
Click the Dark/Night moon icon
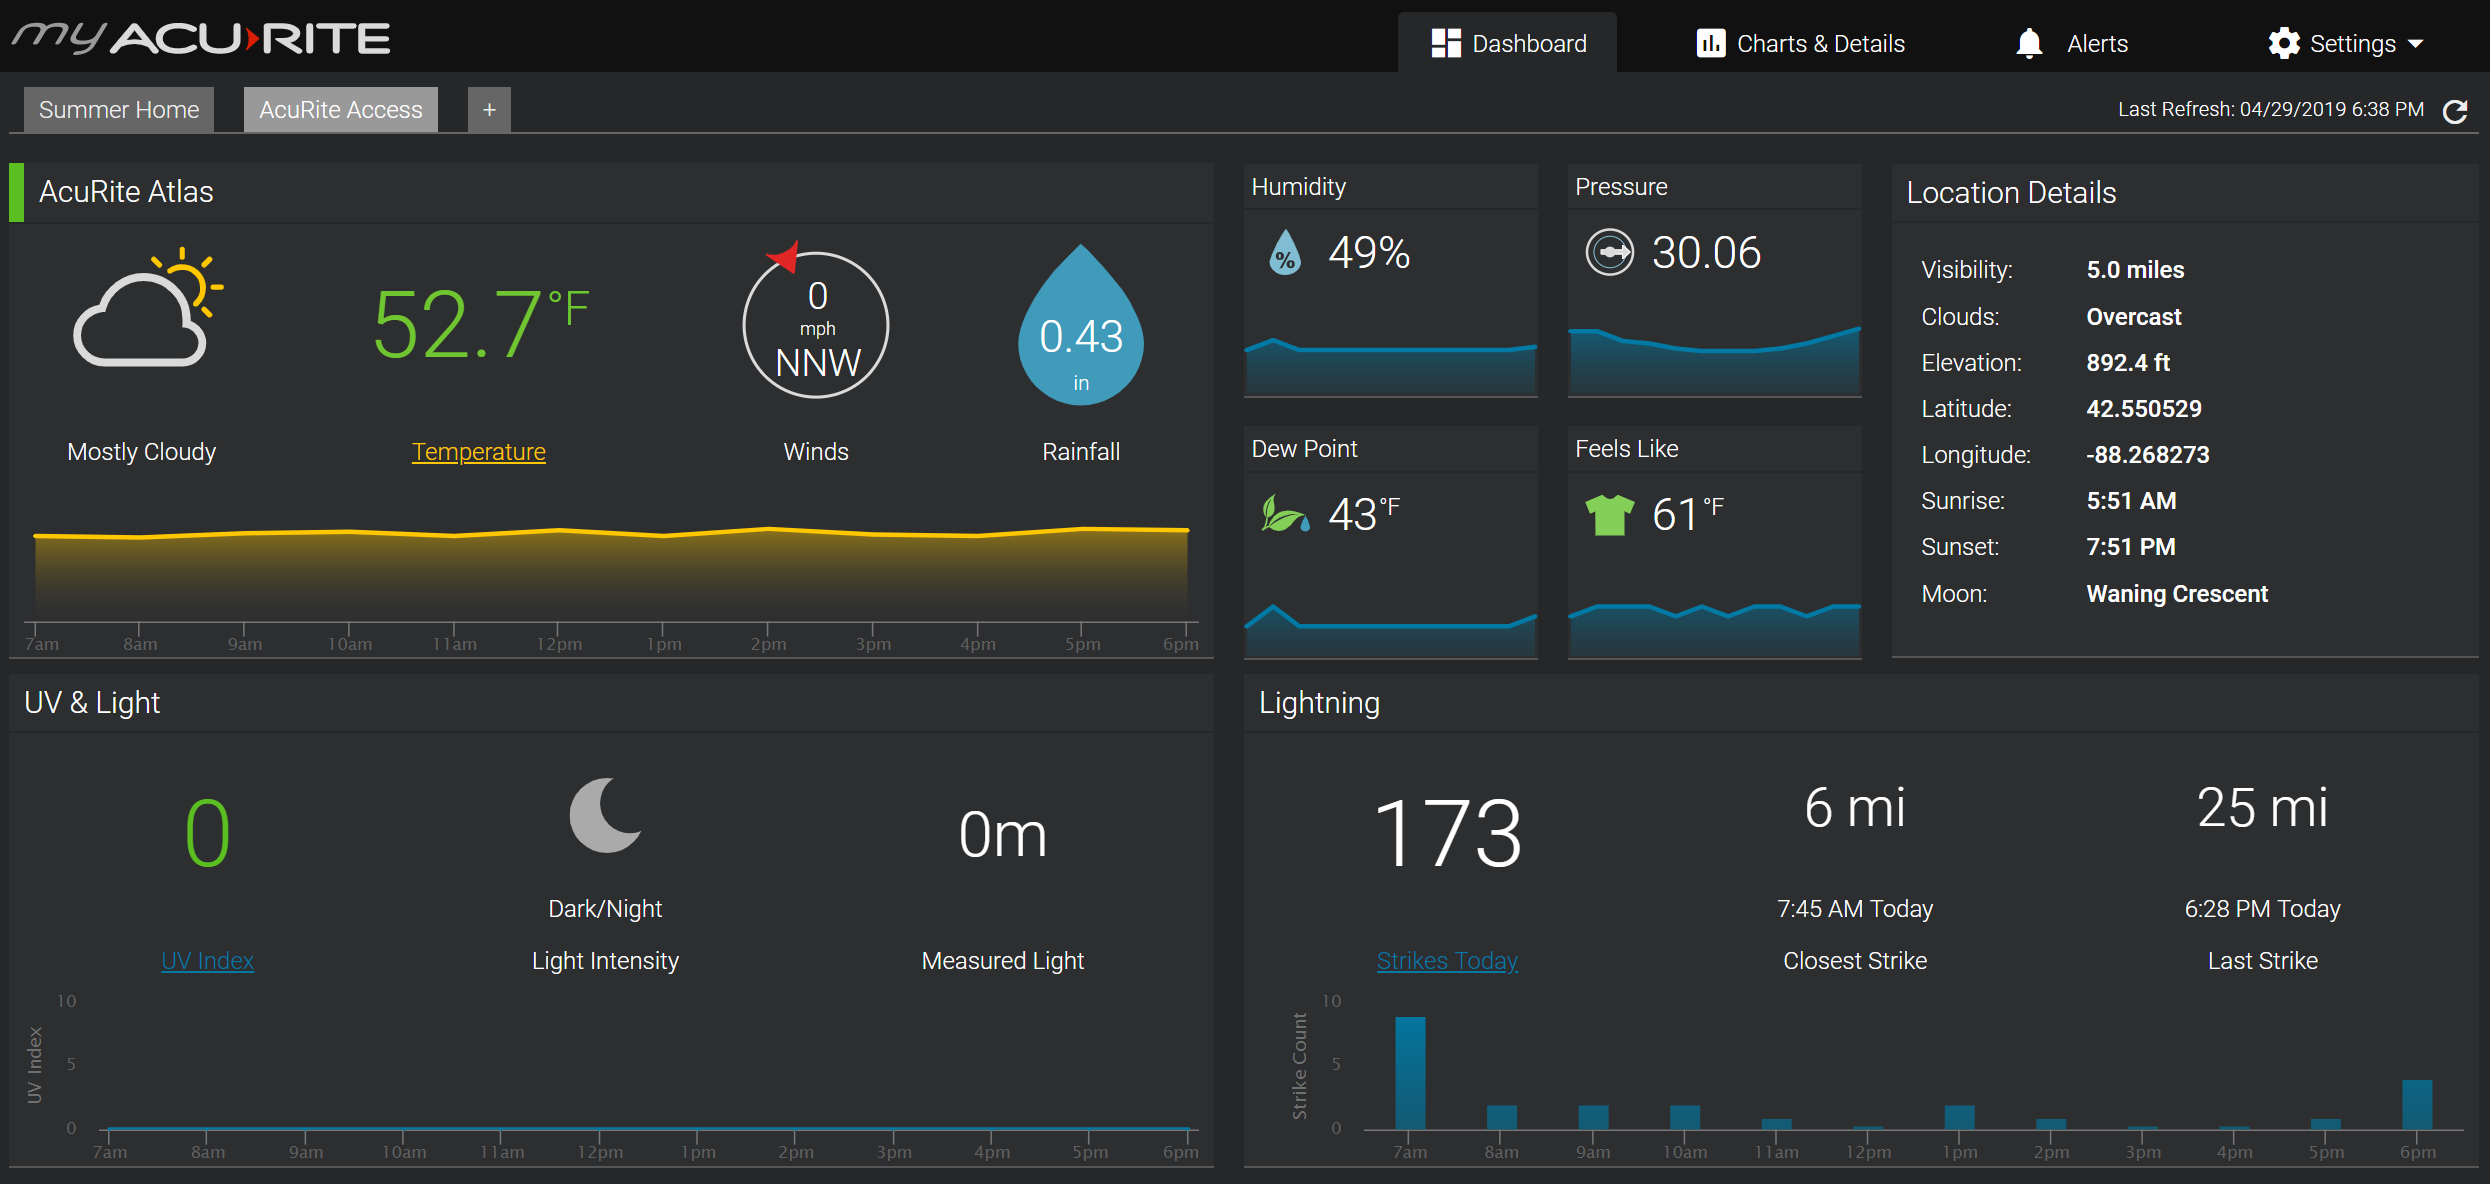click(x=605, y=815)
